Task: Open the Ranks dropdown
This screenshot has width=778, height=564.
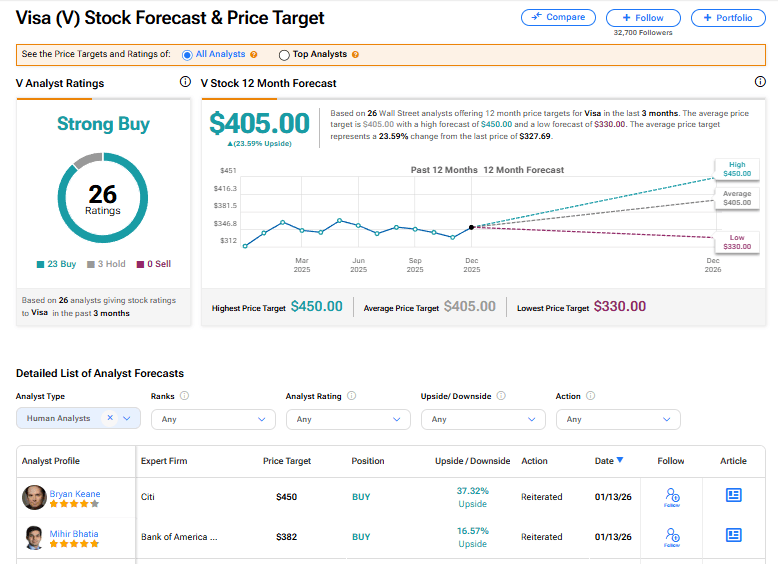Action: (213, 419)
